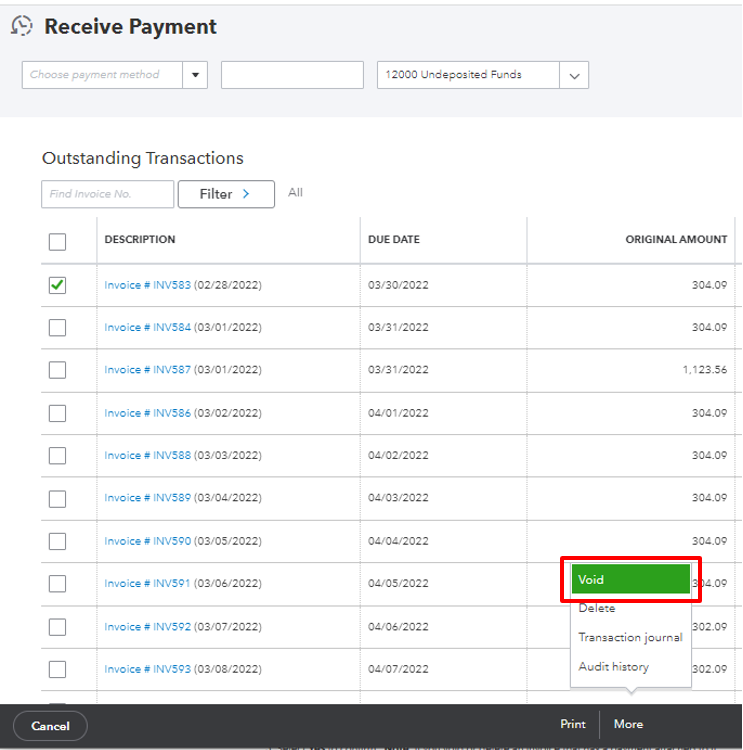Click the ORIGINAL AMOUNT column header
743x750 pixels.
[x=676, y=240]
